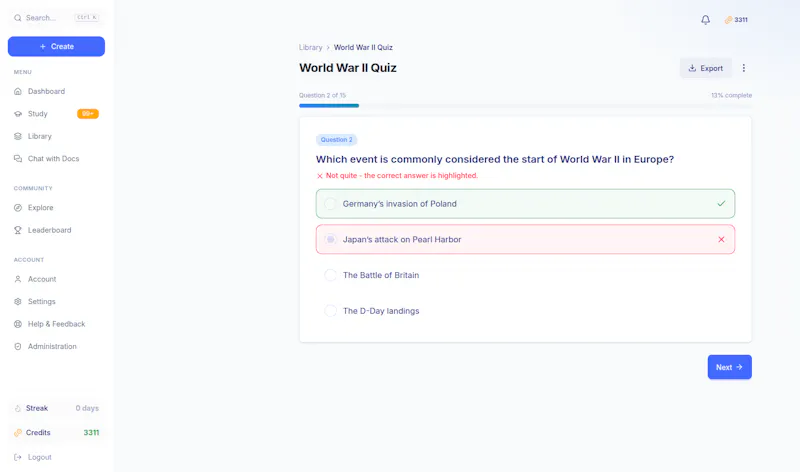Select The D-Day landings radio button
Screen dimensions: 800x472
point(330,311)
